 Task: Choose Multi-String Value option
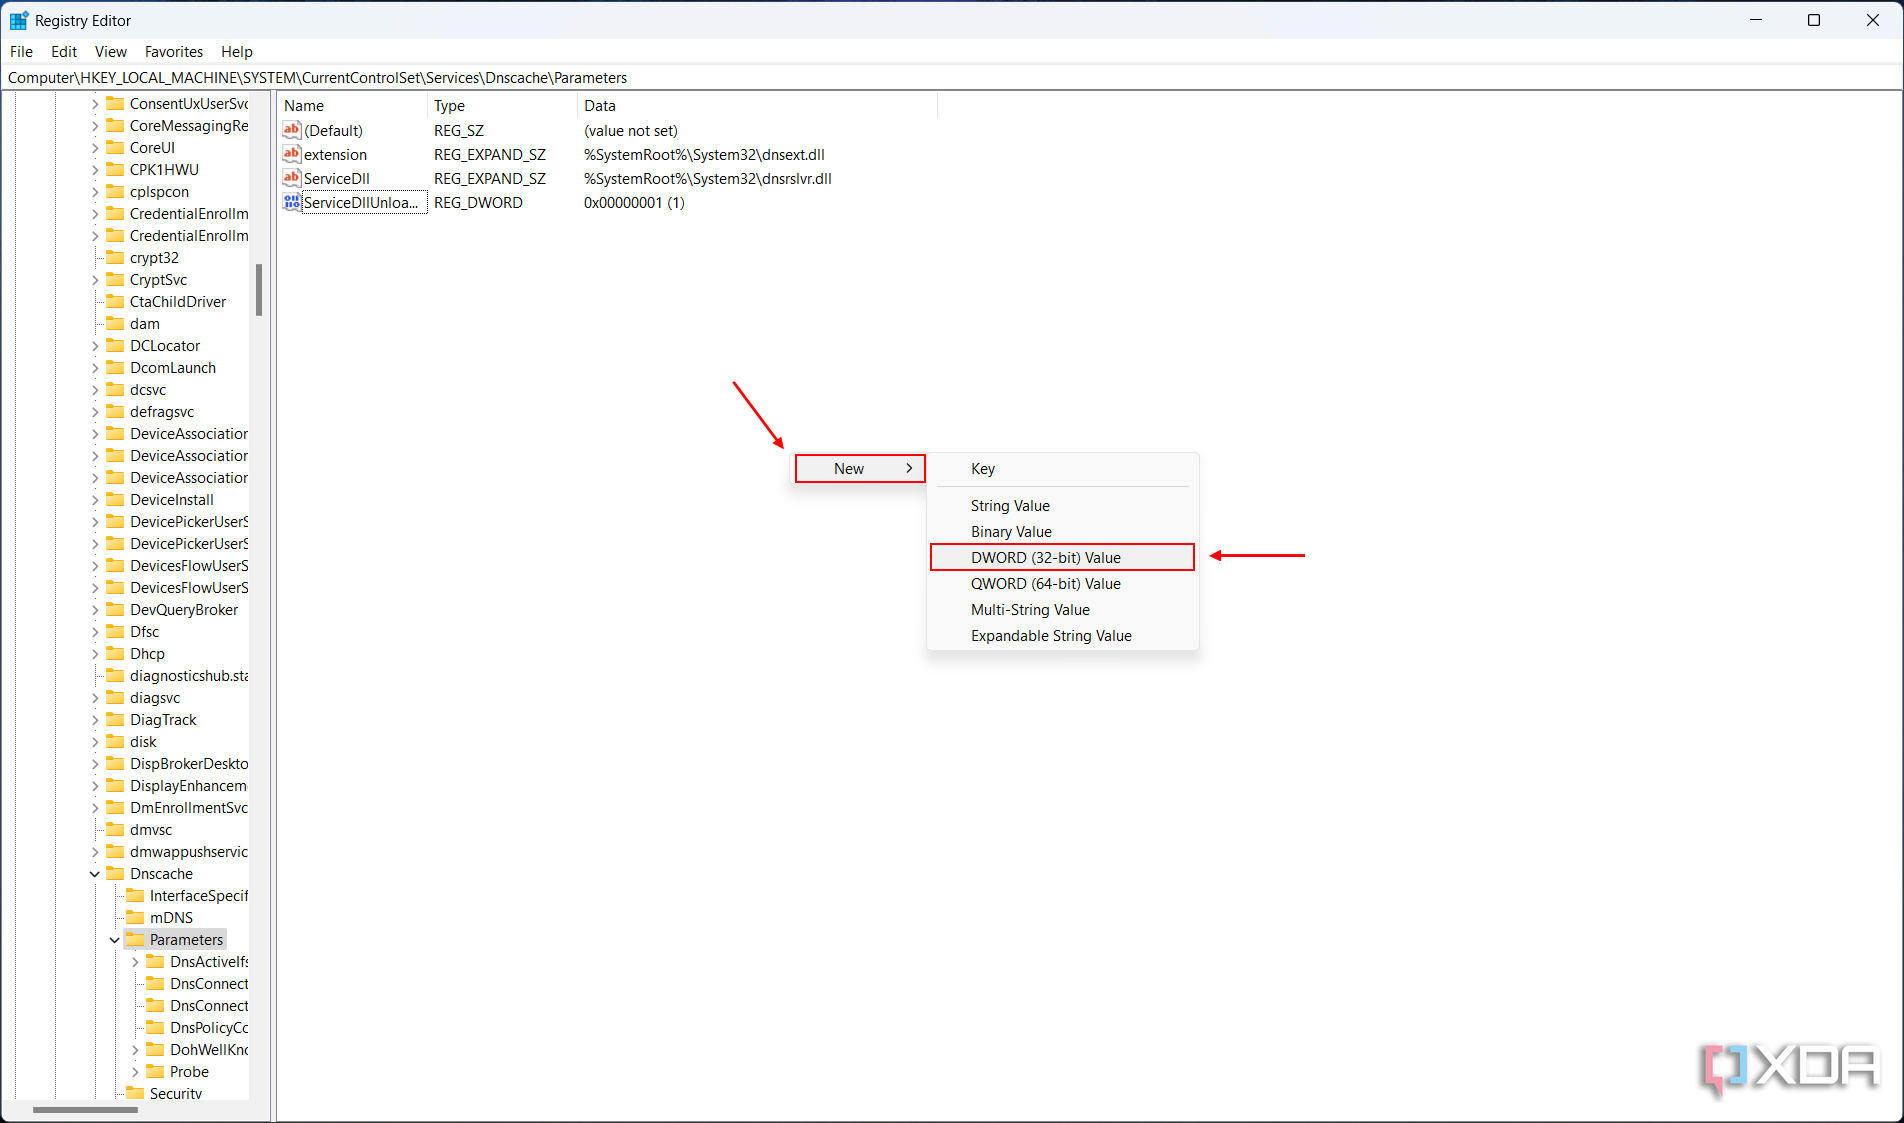pyautogui.click(x=1062, y=610)
